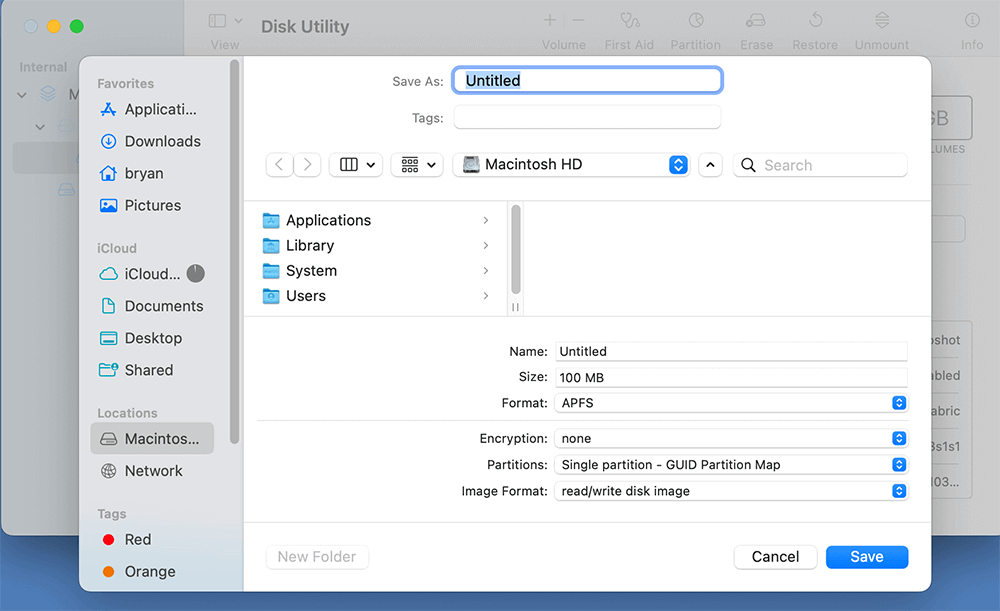Save the new disk image
1000x611 pixels.
pyautogui.click(x=865, y=556)
